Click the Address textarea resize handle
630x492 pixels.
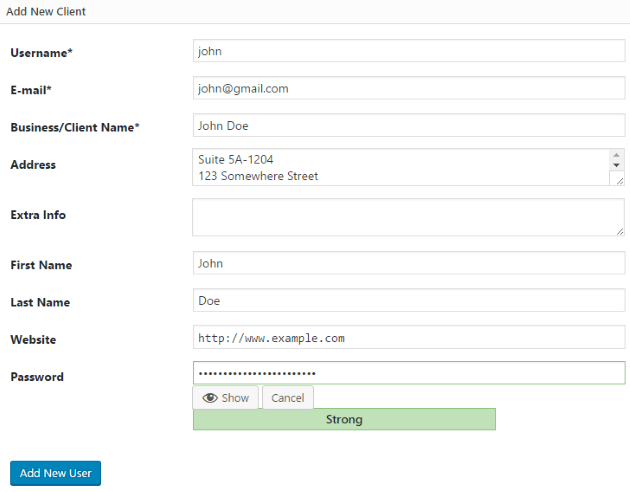tap(620, 181)
